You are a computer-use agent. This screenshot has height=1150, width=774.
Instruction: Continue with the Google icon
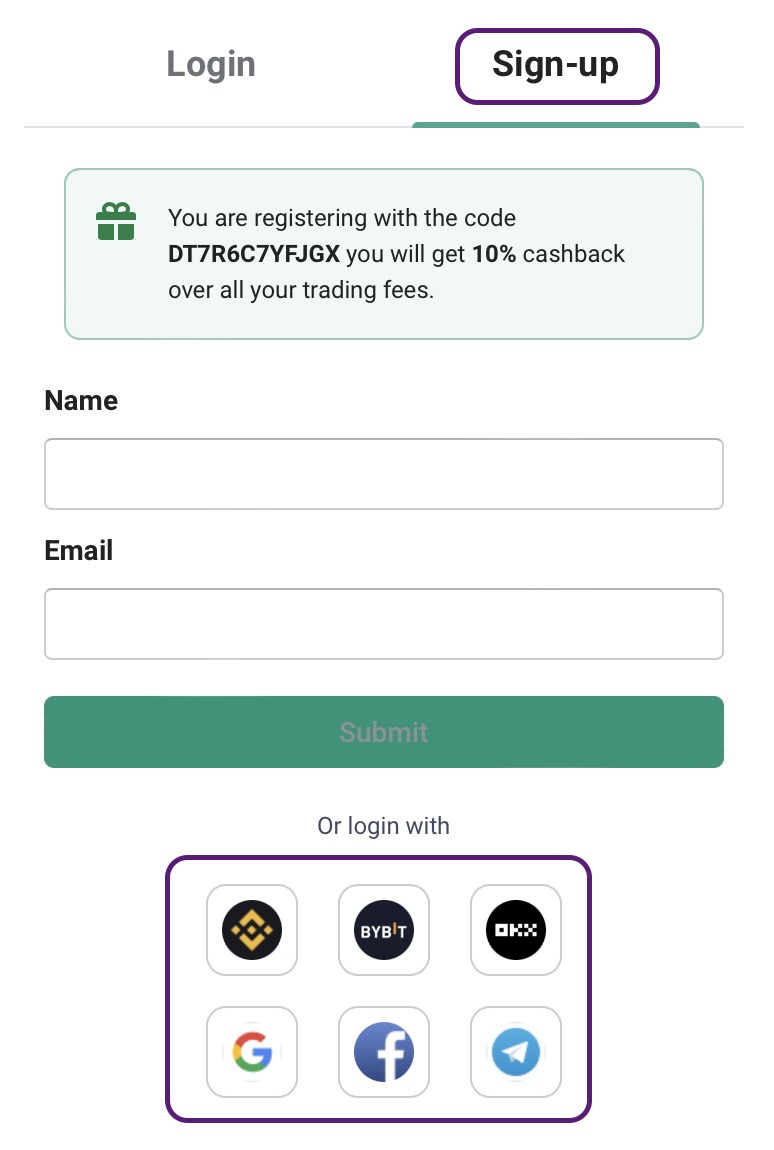click(x=252, y=1052)
